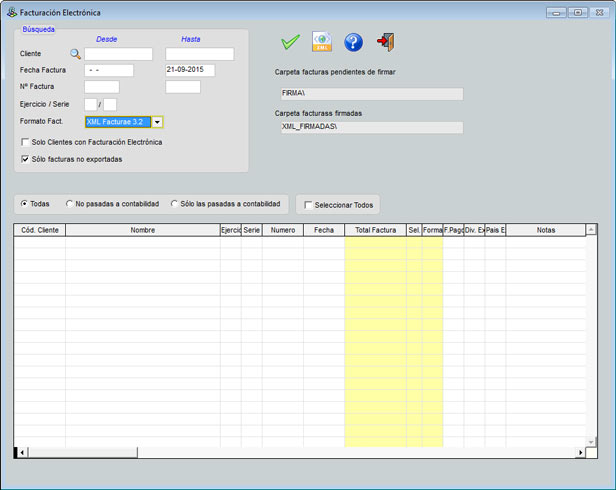
Task: Click the grid's vertical scrollbar up arrow
Action: [591, 229]
